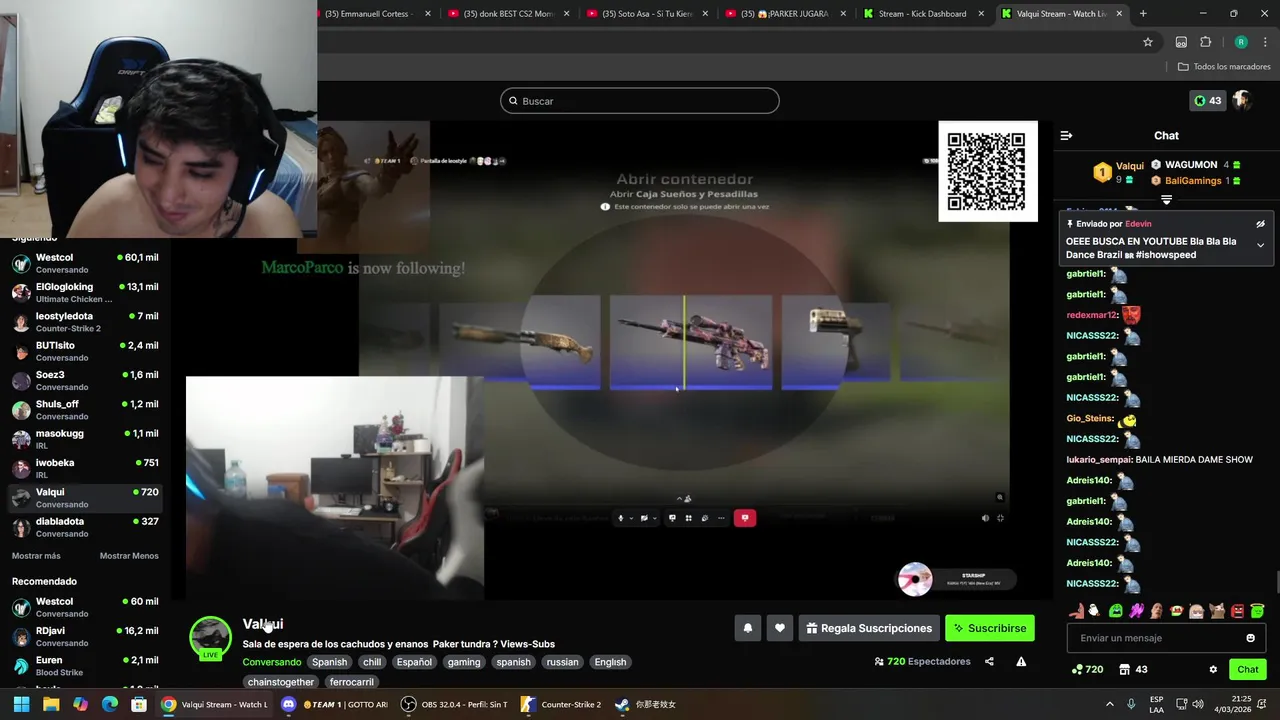The image size is (1280, 720).
Task: Show hidden system tray icons
Action: click(1109, 704)
